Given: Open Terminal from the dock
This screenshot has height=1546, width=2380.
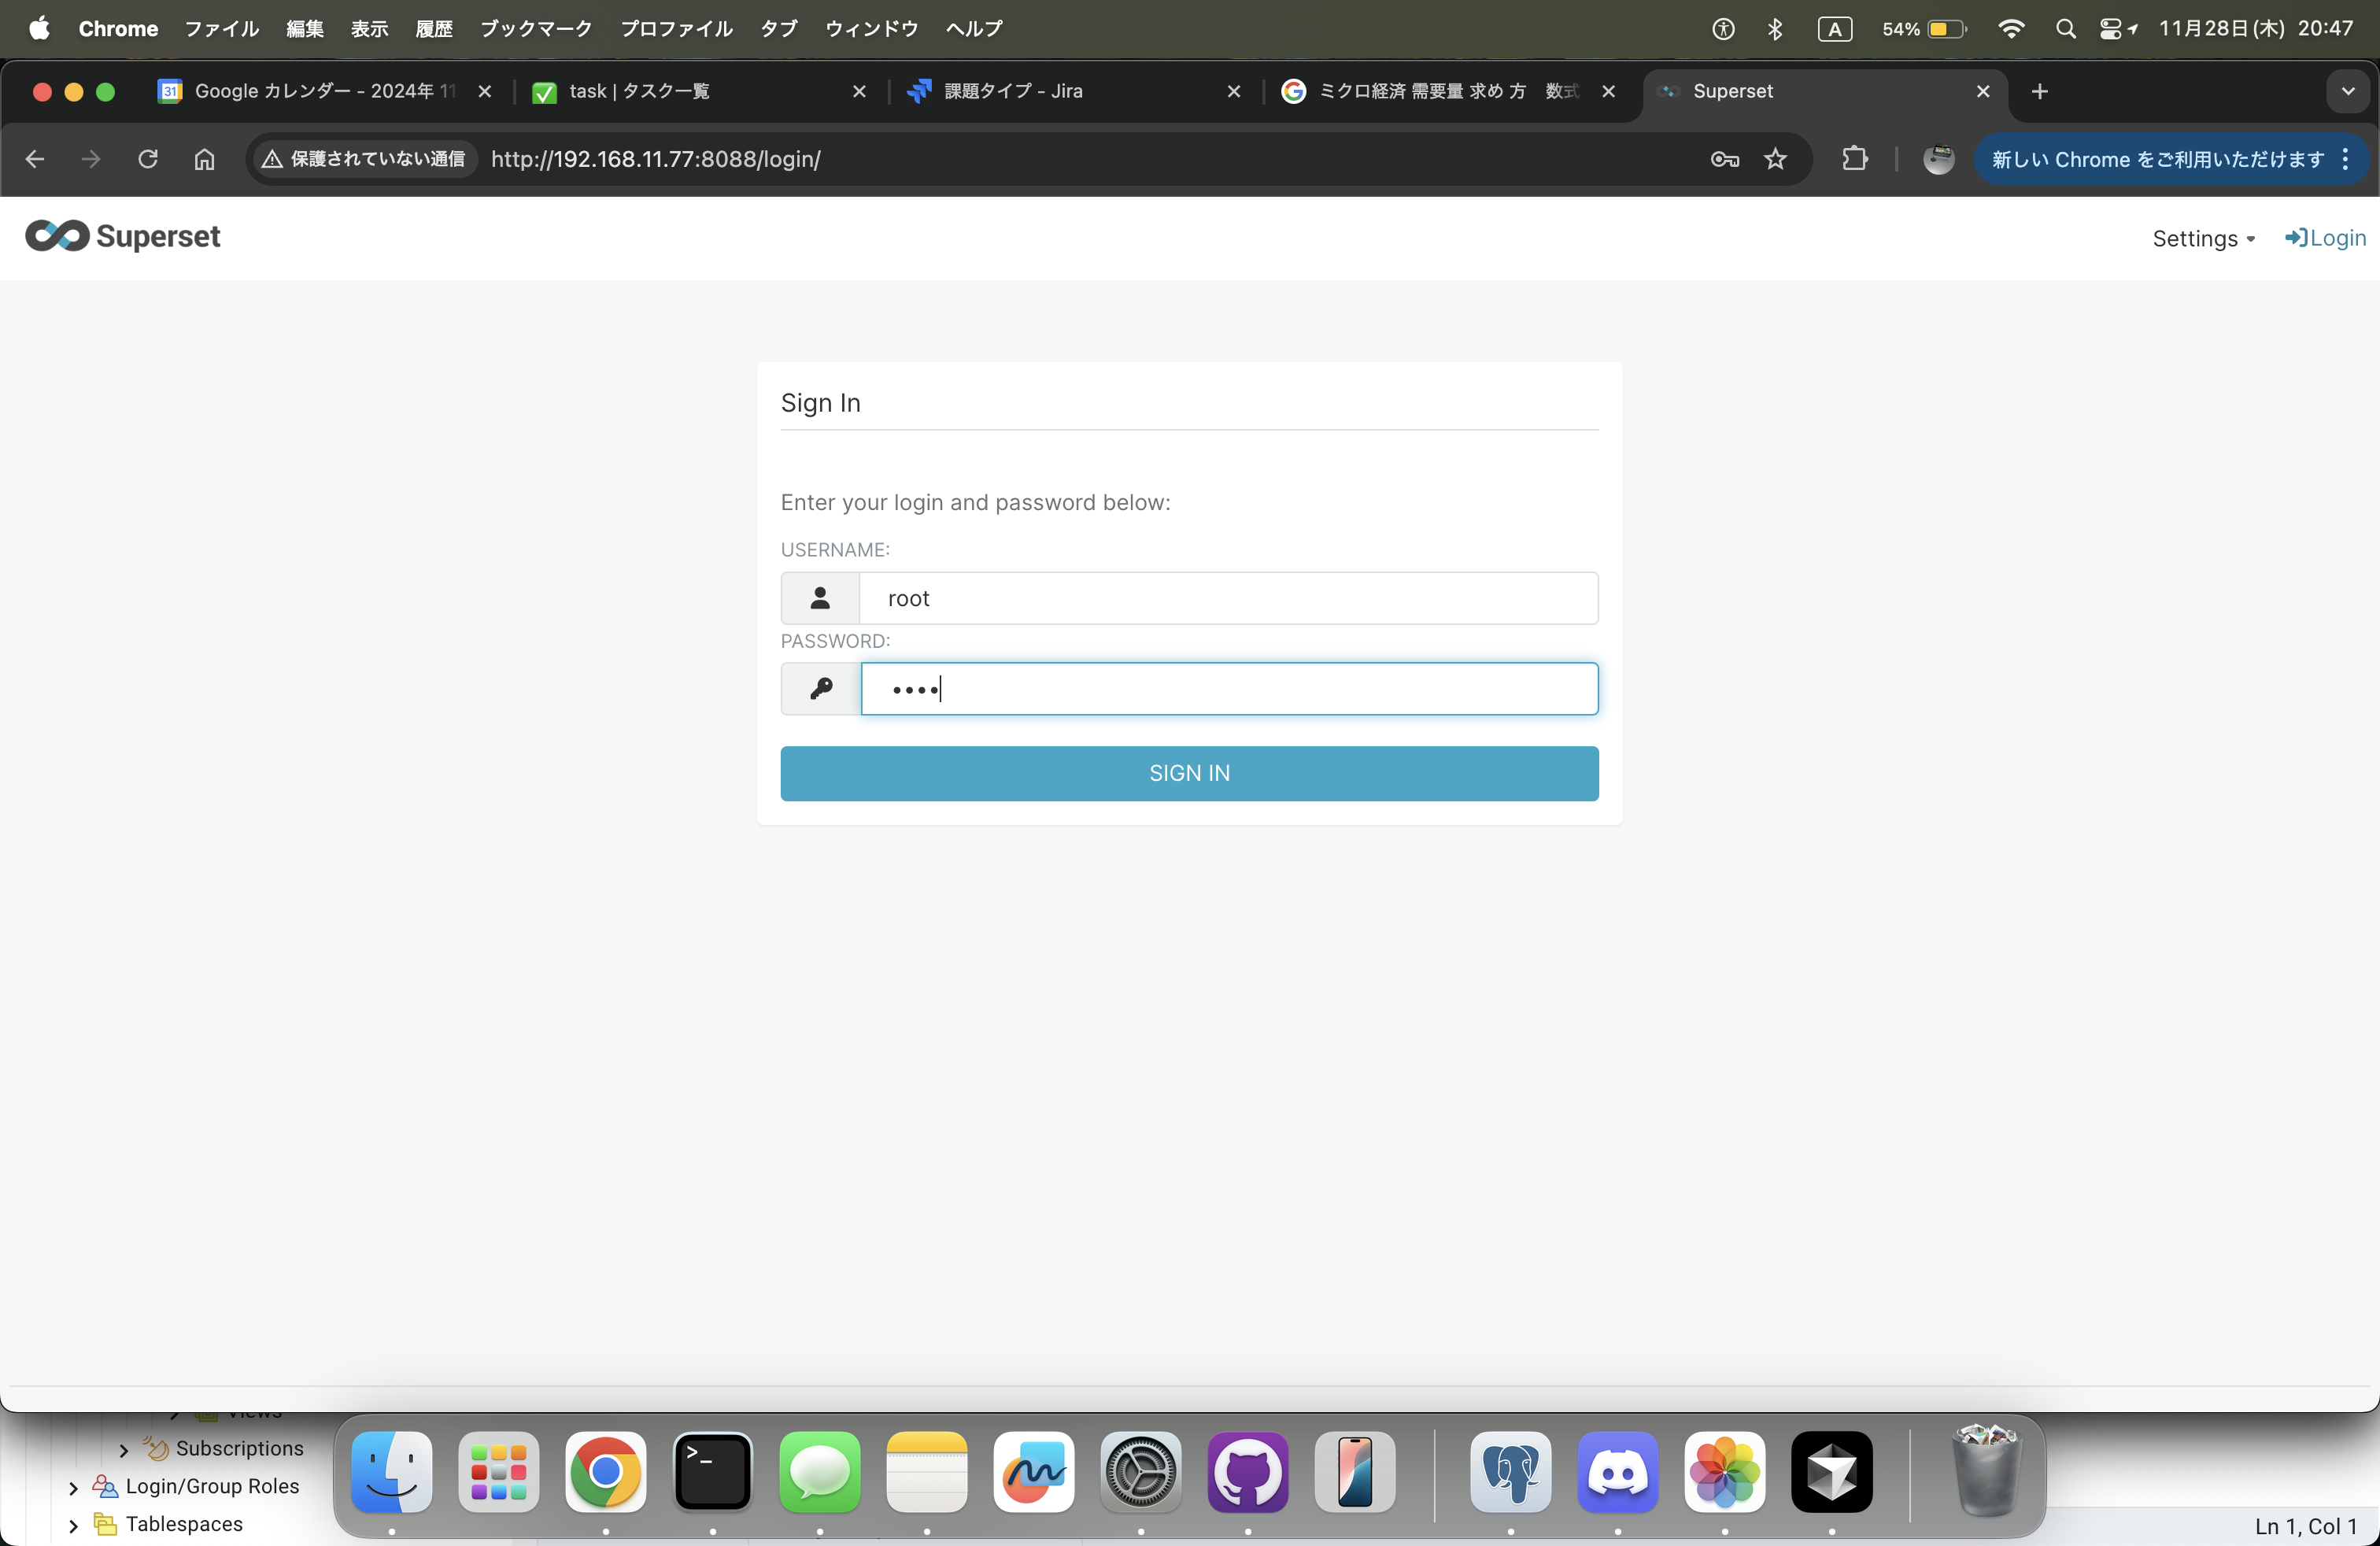Looking at the screenshot, I should coord(712,1472).
